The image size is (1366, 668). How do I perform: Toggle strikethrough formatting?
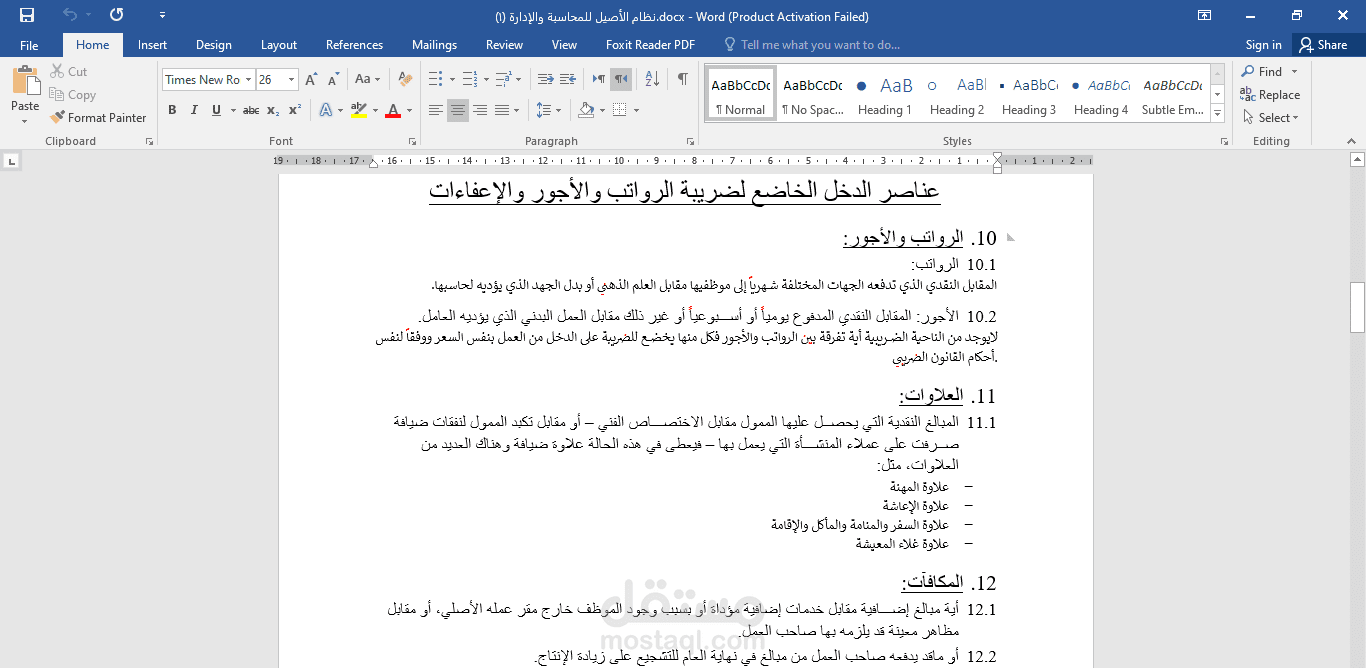click(x=251, y=110)
